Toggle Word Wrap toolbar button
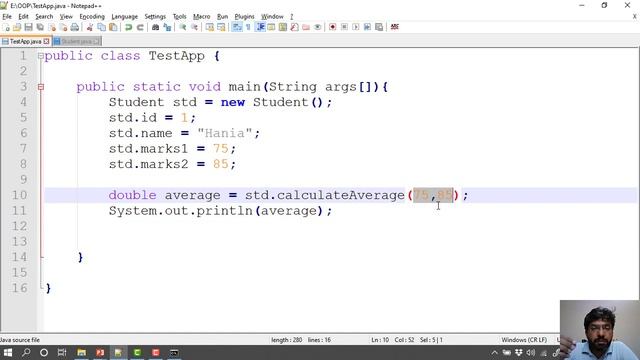Image resolution: width=640 pixels, height=360 pixels. (x=237, y=27)
